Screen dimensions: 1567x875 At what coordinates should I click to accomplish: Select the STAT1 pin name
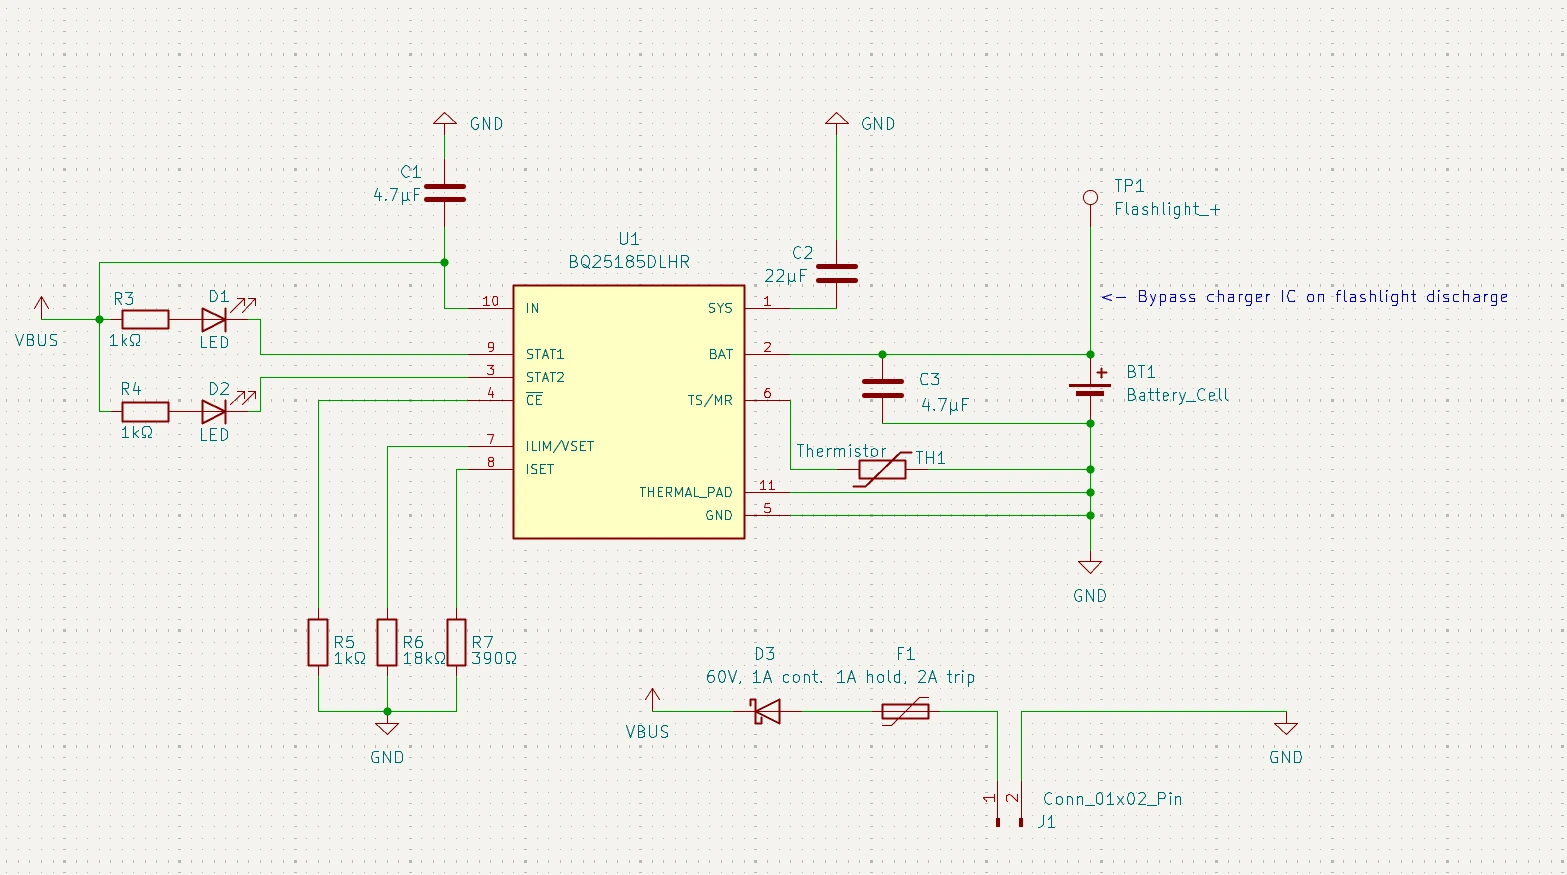pos(545,354)
